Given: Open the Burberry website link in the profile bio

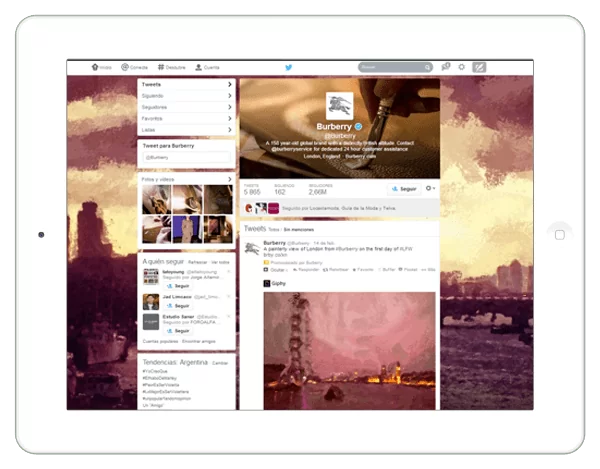Looking at the screenshot, I should click(x=360, y=156).
